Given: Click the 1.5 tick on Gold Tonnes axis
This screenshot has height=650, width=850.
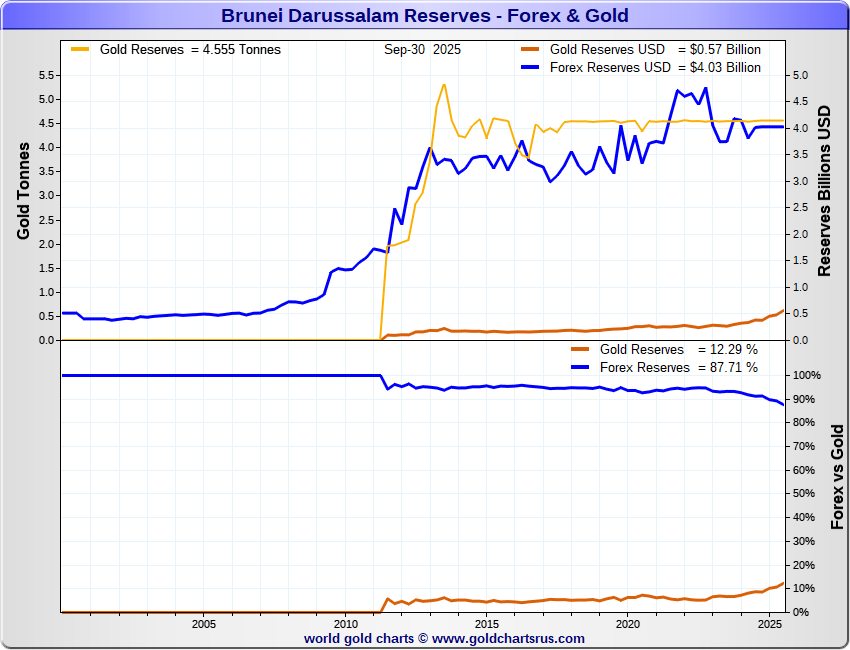Looking at the screenshot, I should (46, 268).
